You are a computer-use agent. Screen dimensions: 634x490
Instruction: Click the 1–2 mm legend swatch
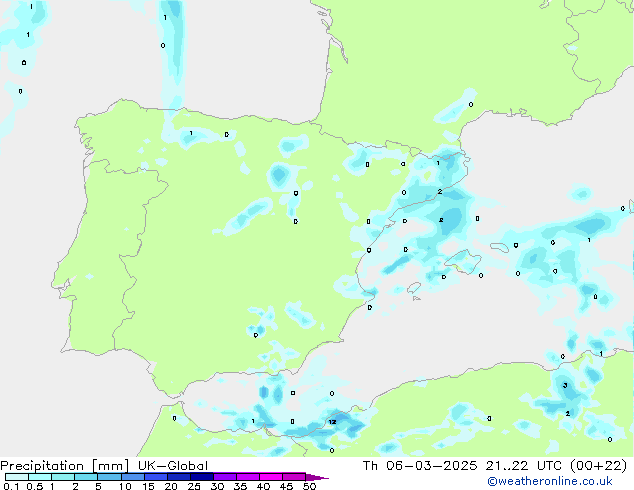click(63, 477)
